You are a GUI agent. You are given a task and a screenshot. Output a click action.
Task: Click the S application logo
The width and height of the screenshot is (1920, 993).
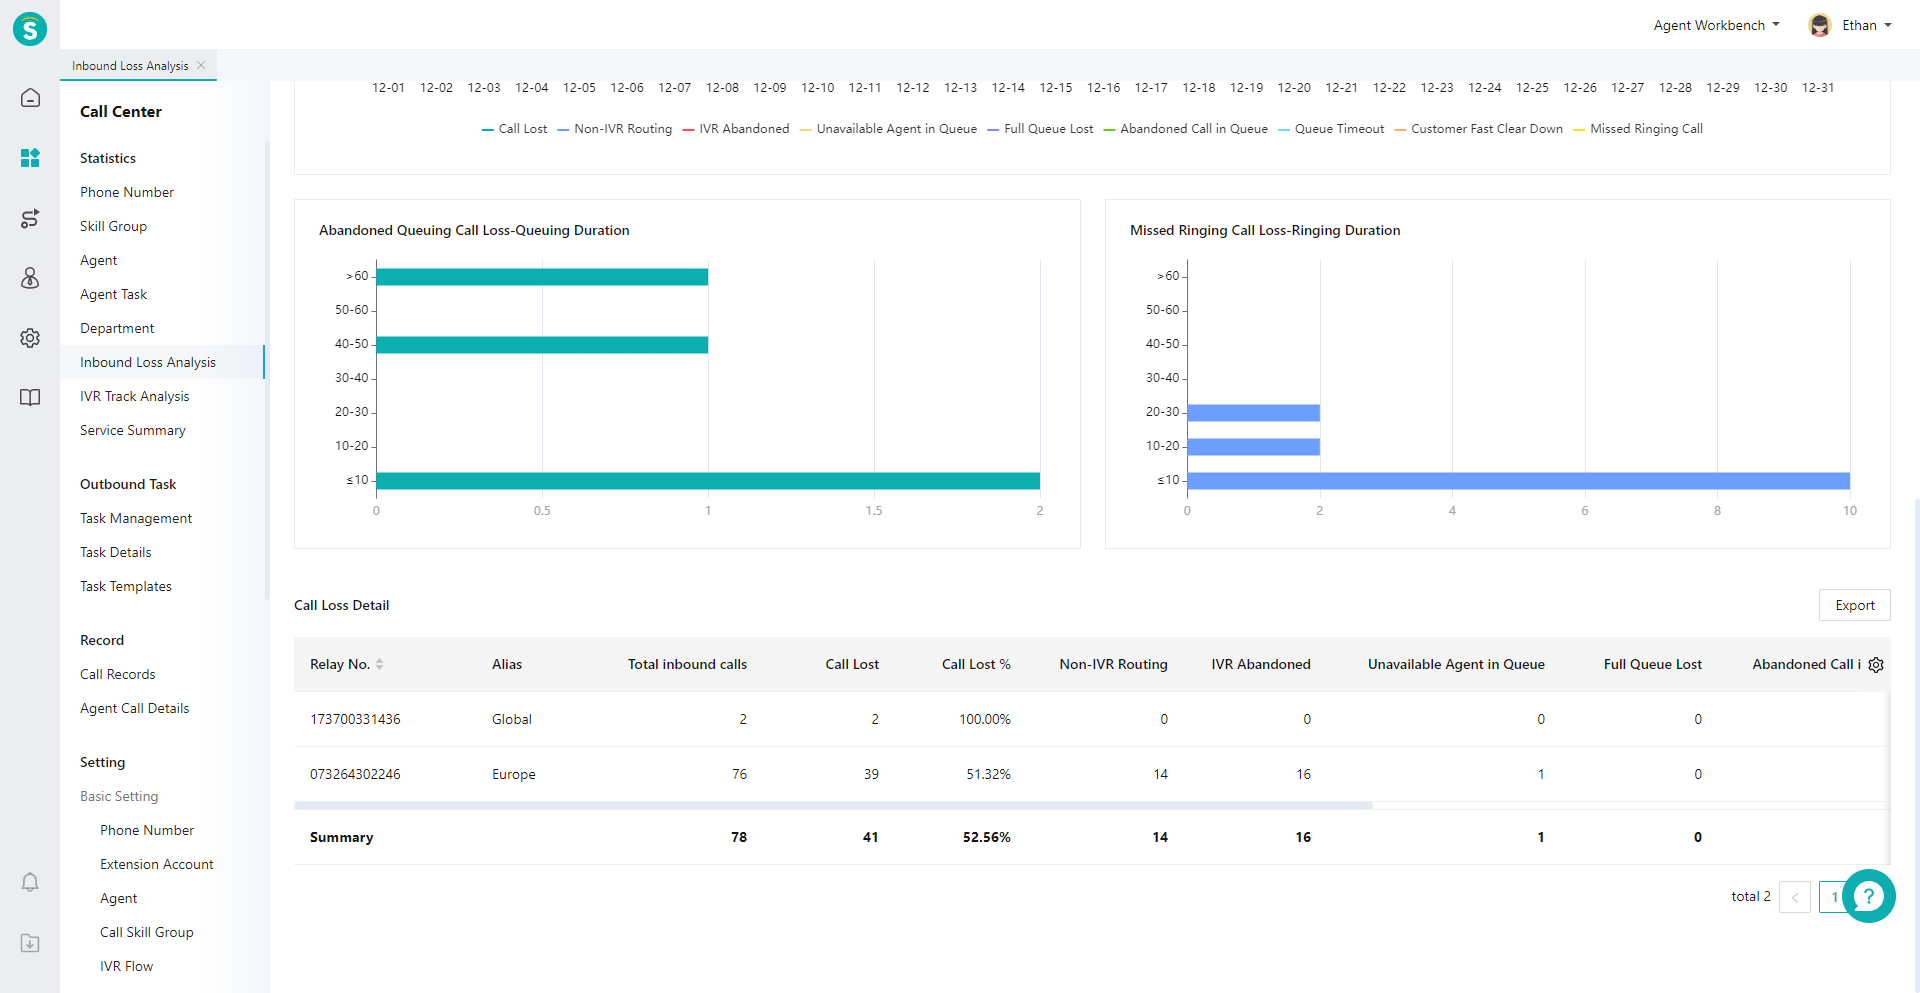[x=30, y=29]
